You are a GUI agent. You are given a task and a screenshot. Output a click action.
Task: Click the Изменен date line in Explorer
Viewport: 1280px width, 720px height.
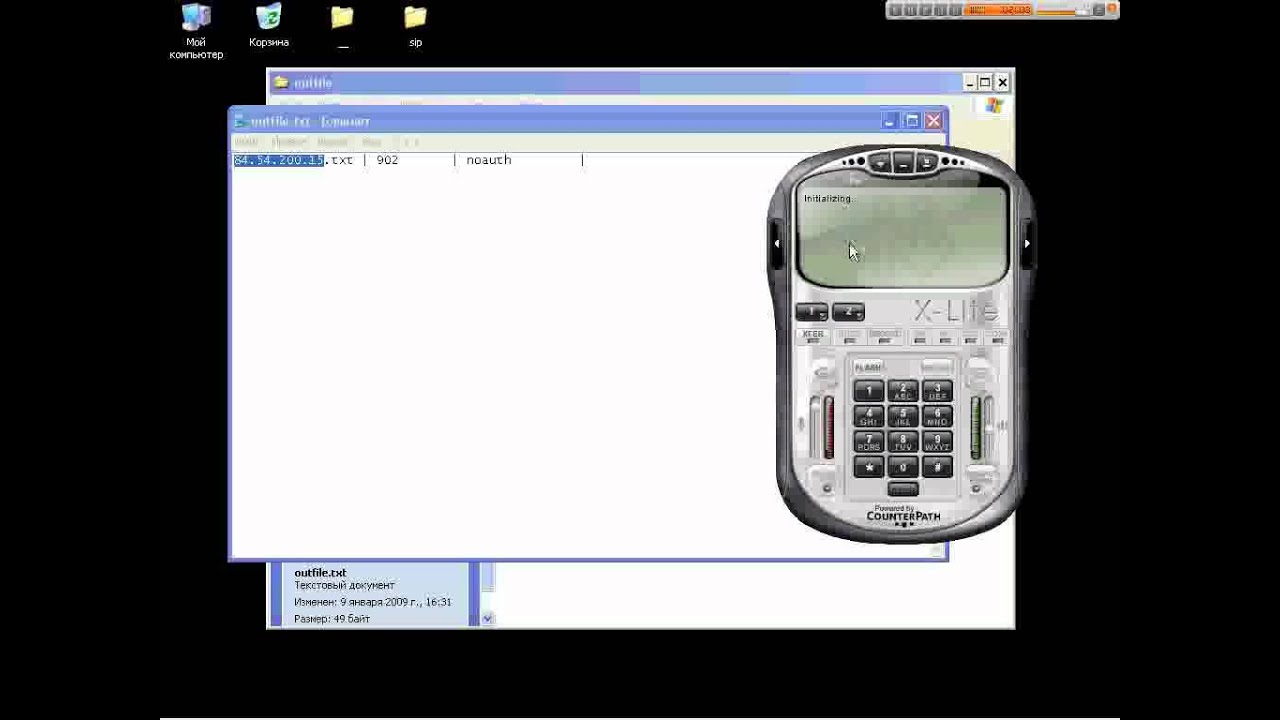pyautogui.click(x=373, y=602)
